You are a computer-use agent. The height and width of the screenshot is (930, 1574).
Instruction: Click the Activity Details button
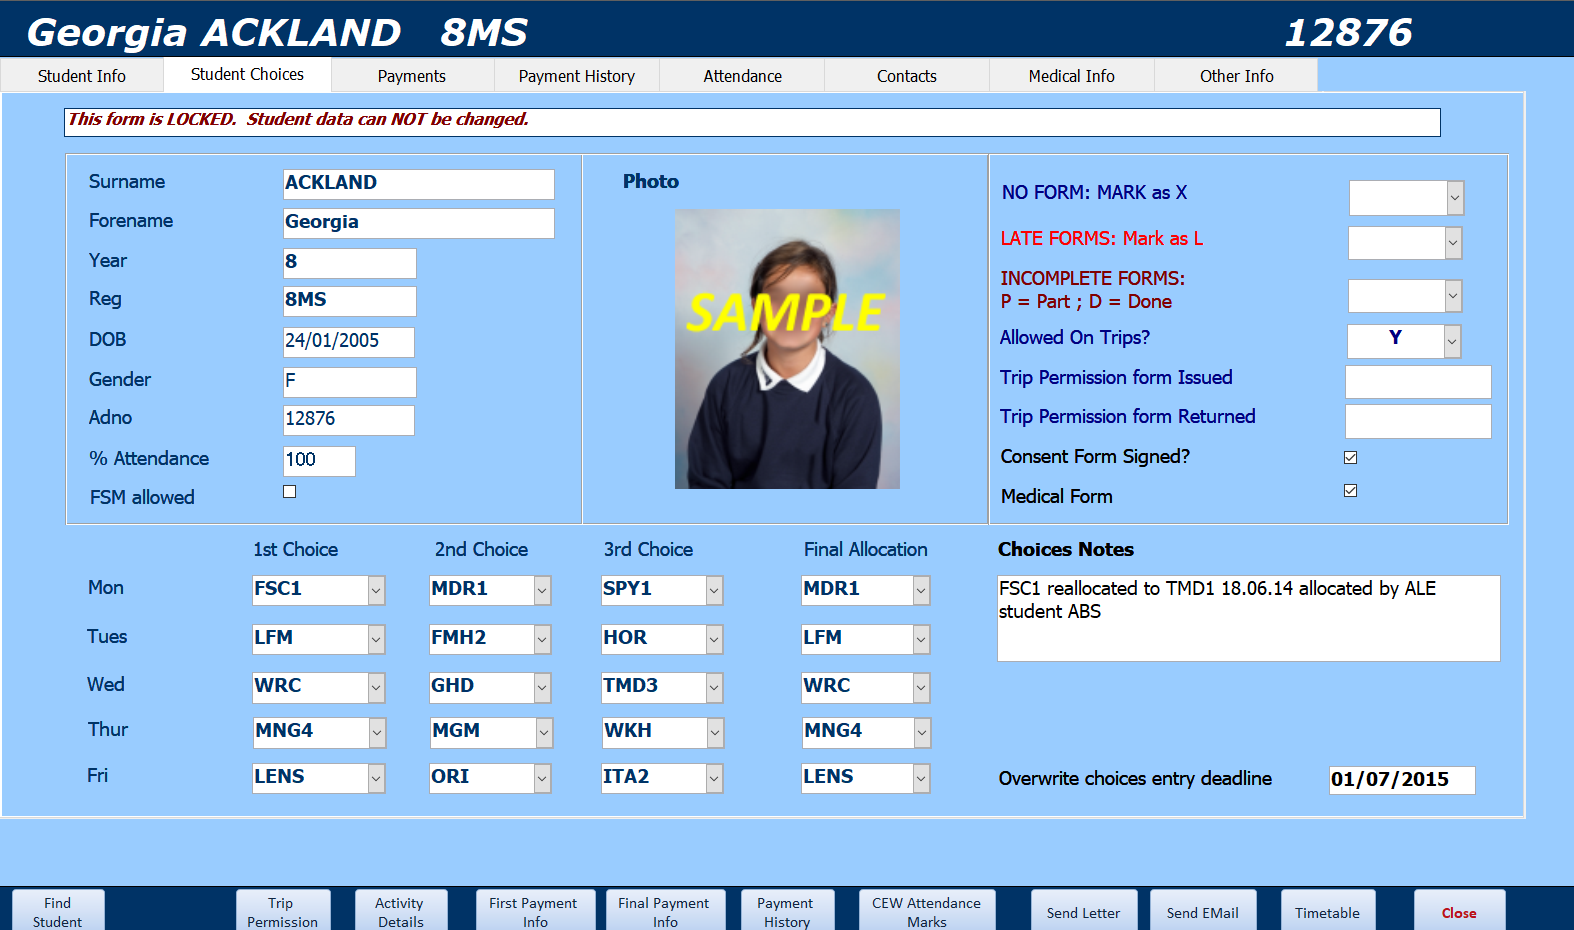tap(400, 911)
